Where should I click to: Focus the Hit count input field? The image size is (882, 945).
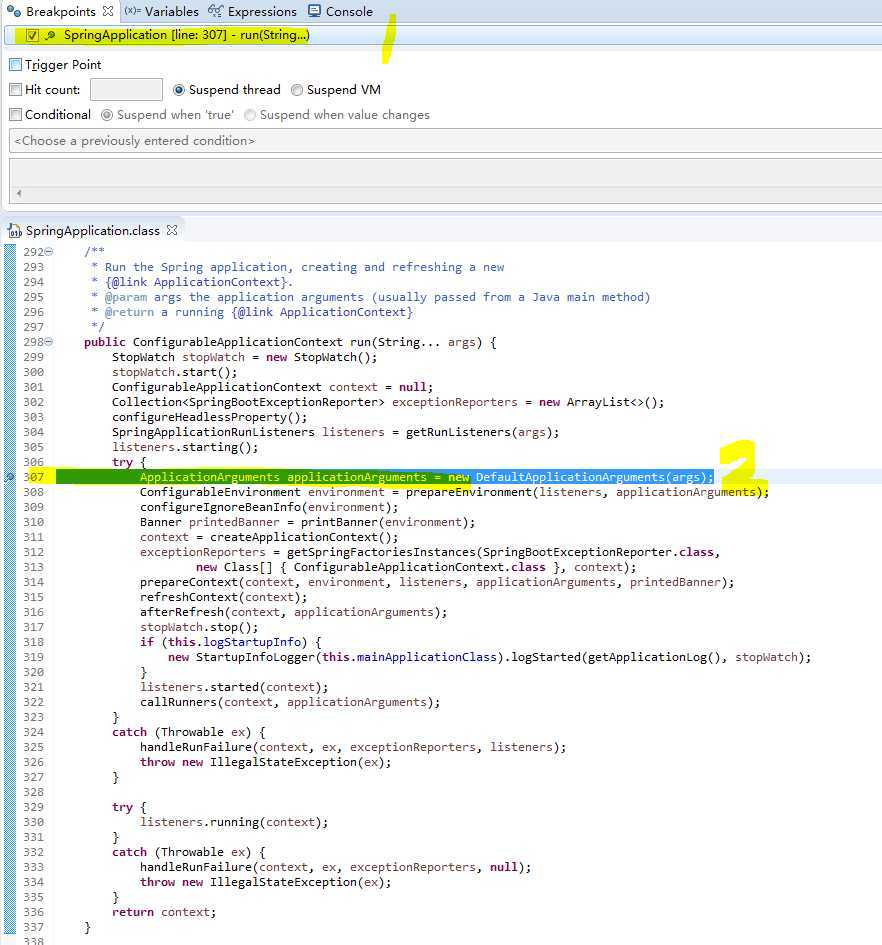[x=126, y=90]
